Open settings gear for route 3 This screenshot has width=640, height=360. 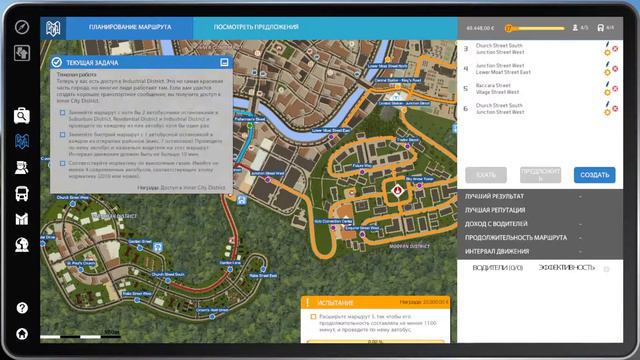pyautogui.click(x=607, y=53)
